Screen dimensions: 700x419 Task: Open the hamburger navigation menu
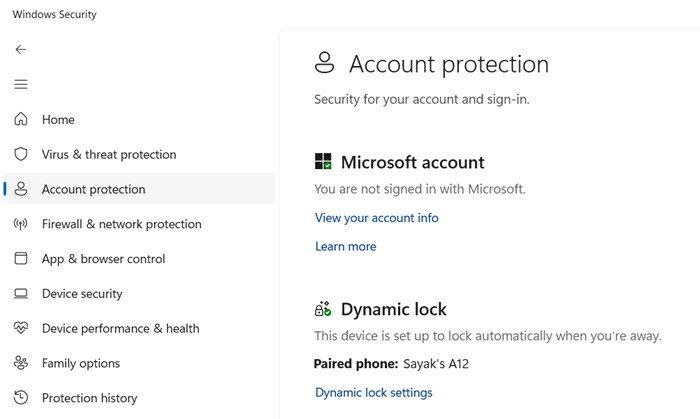pos(21,84)
